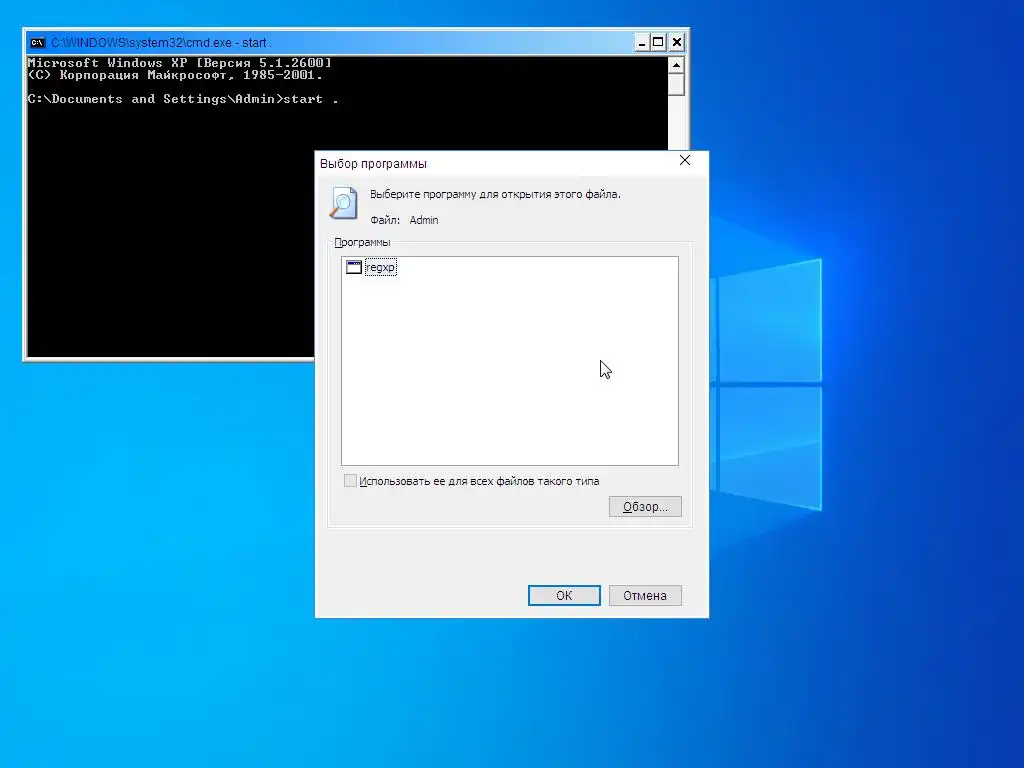Click the 'Microsoft Windows XP' version line
Image resolution: width=1024 pixels, height=768 pixels.
pos(180,63)
